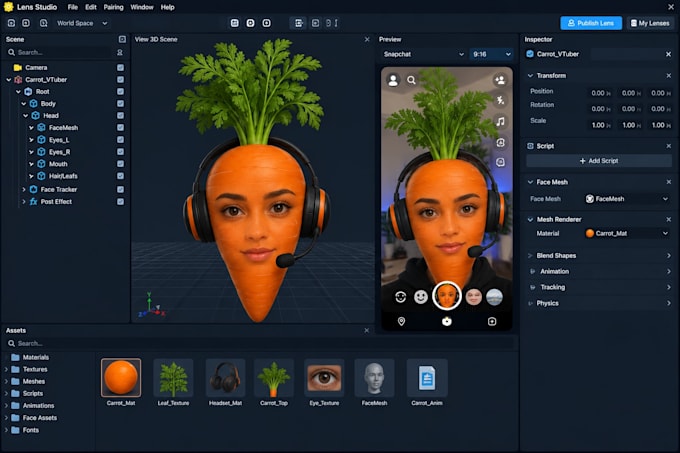Click the profile avatar icon in Snapchat preview
Viewport: 680px width, 453px height.
point(393,80)
